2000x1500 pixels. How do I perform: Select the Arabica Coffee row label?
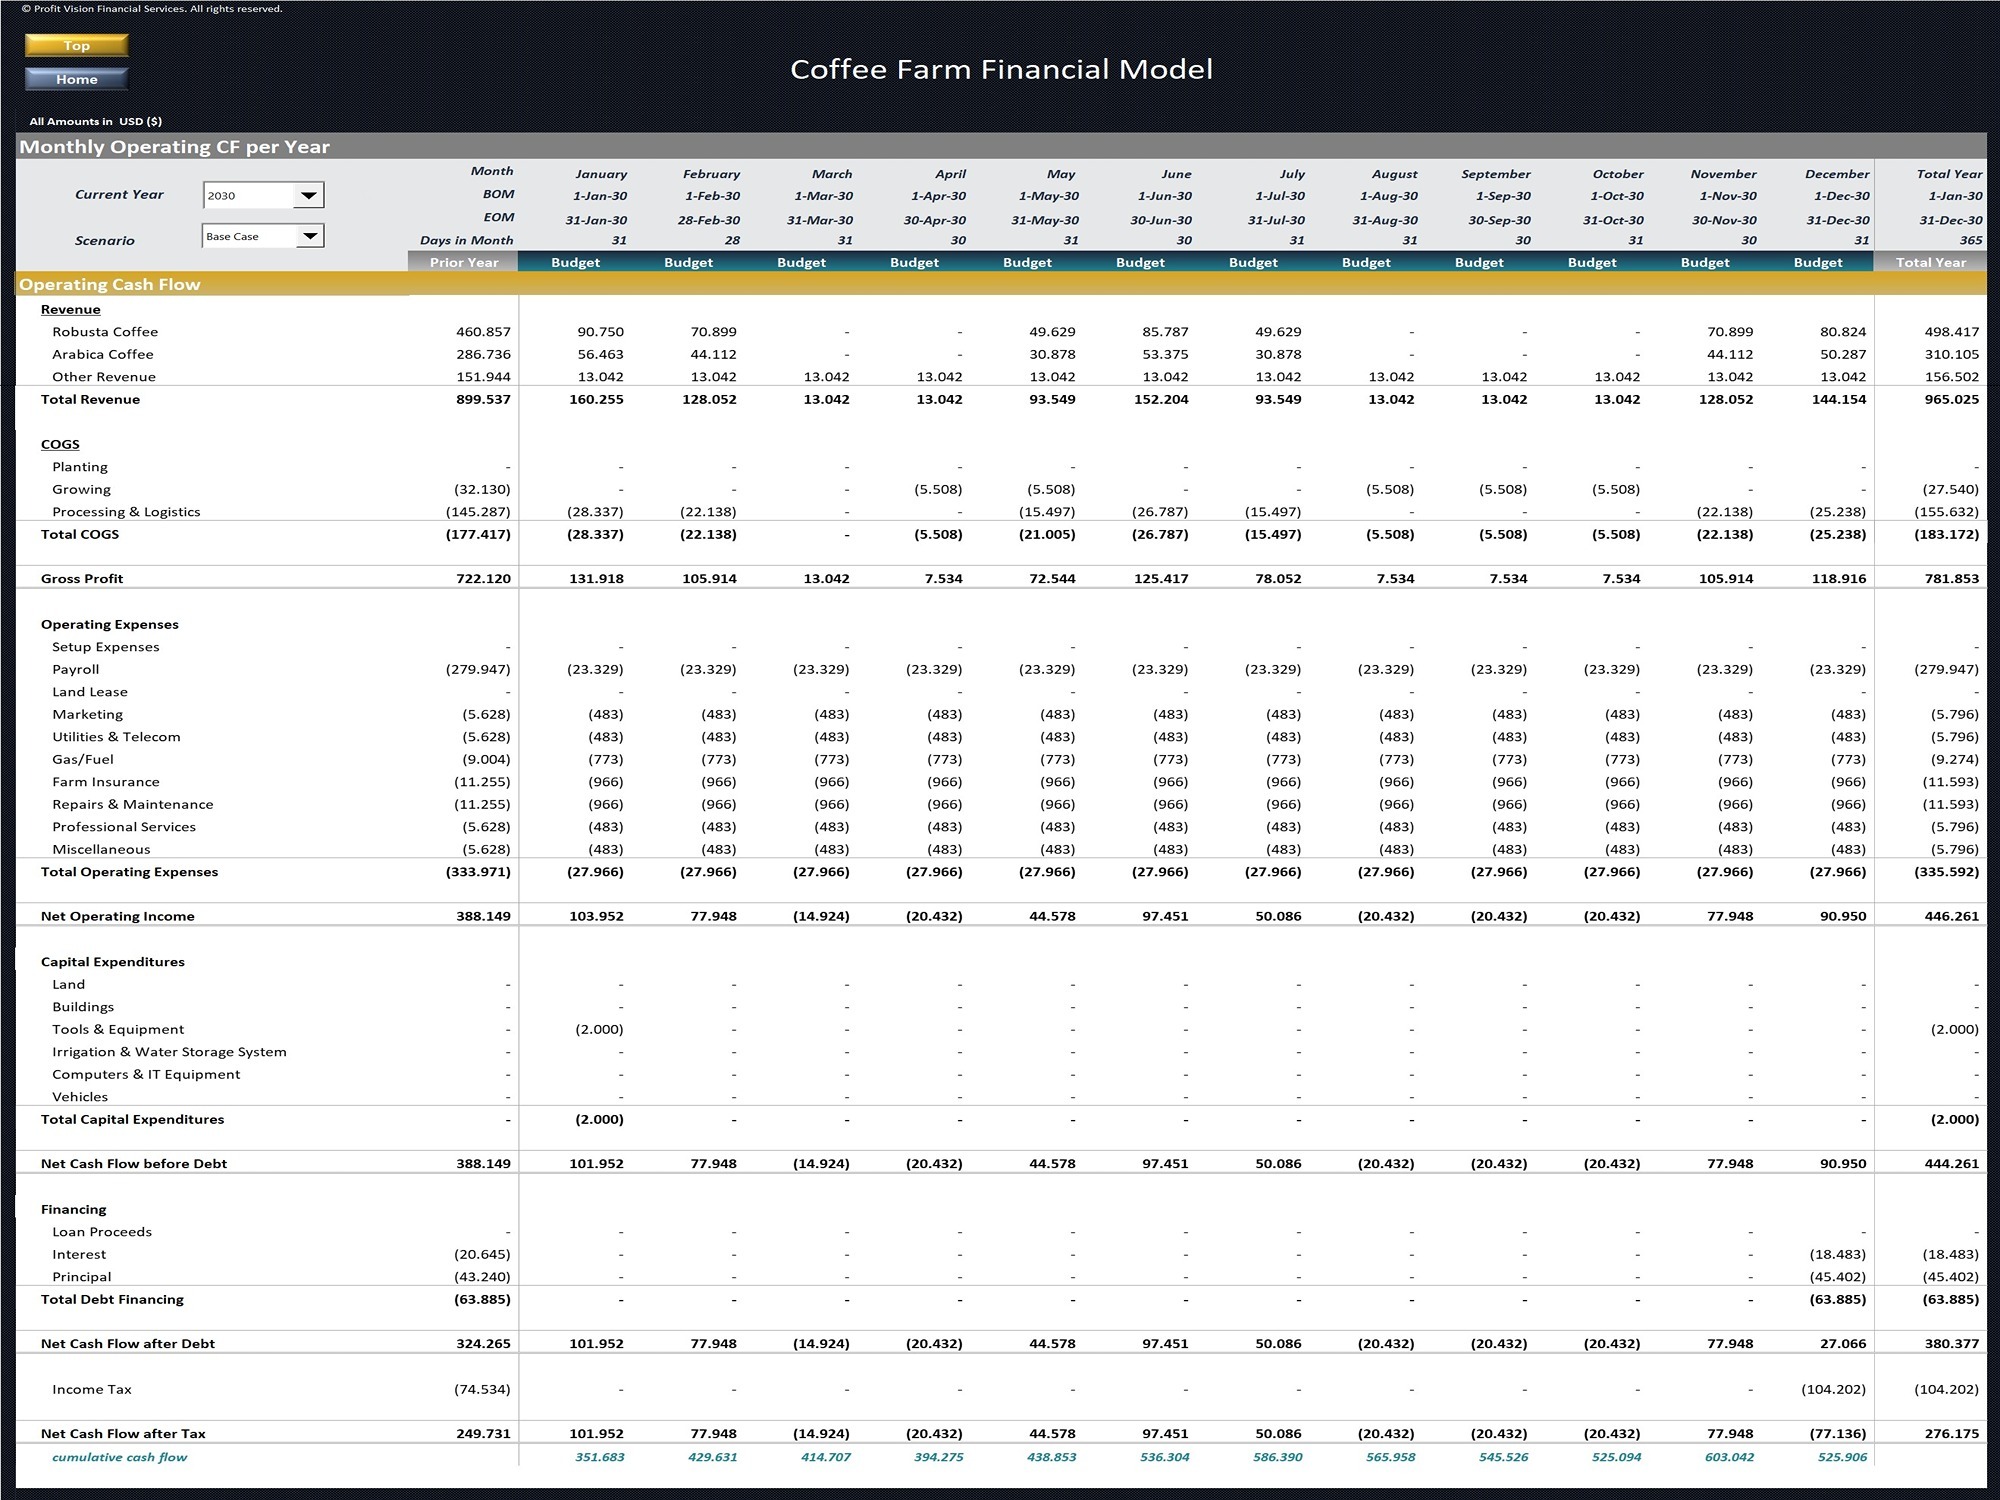103,354
